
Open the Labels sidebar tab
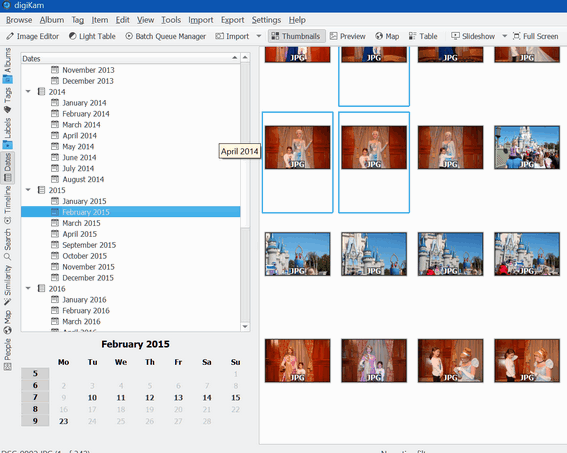click(x=8, y=133)
